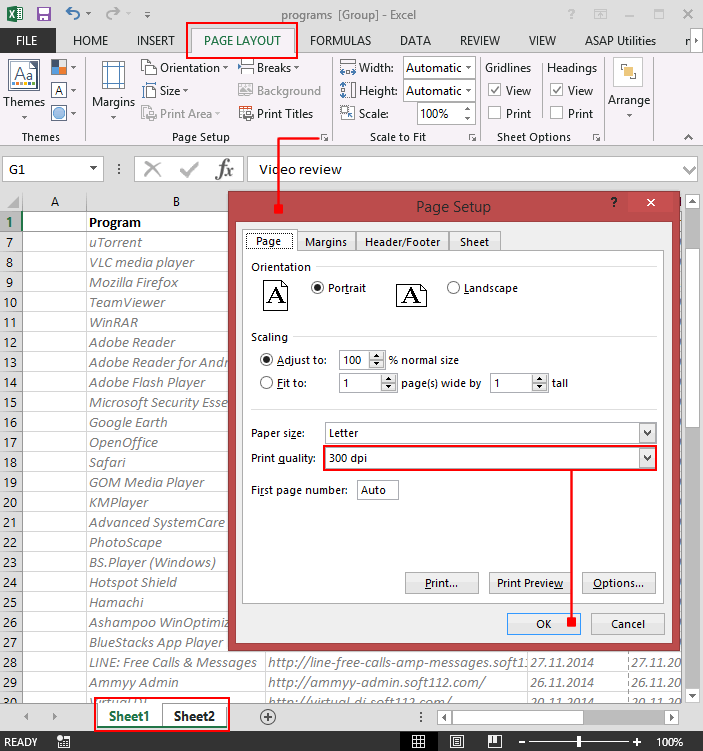Select Landscape orientation radio button
Viewport: 703px width, 751px height.
click(453, 288)
